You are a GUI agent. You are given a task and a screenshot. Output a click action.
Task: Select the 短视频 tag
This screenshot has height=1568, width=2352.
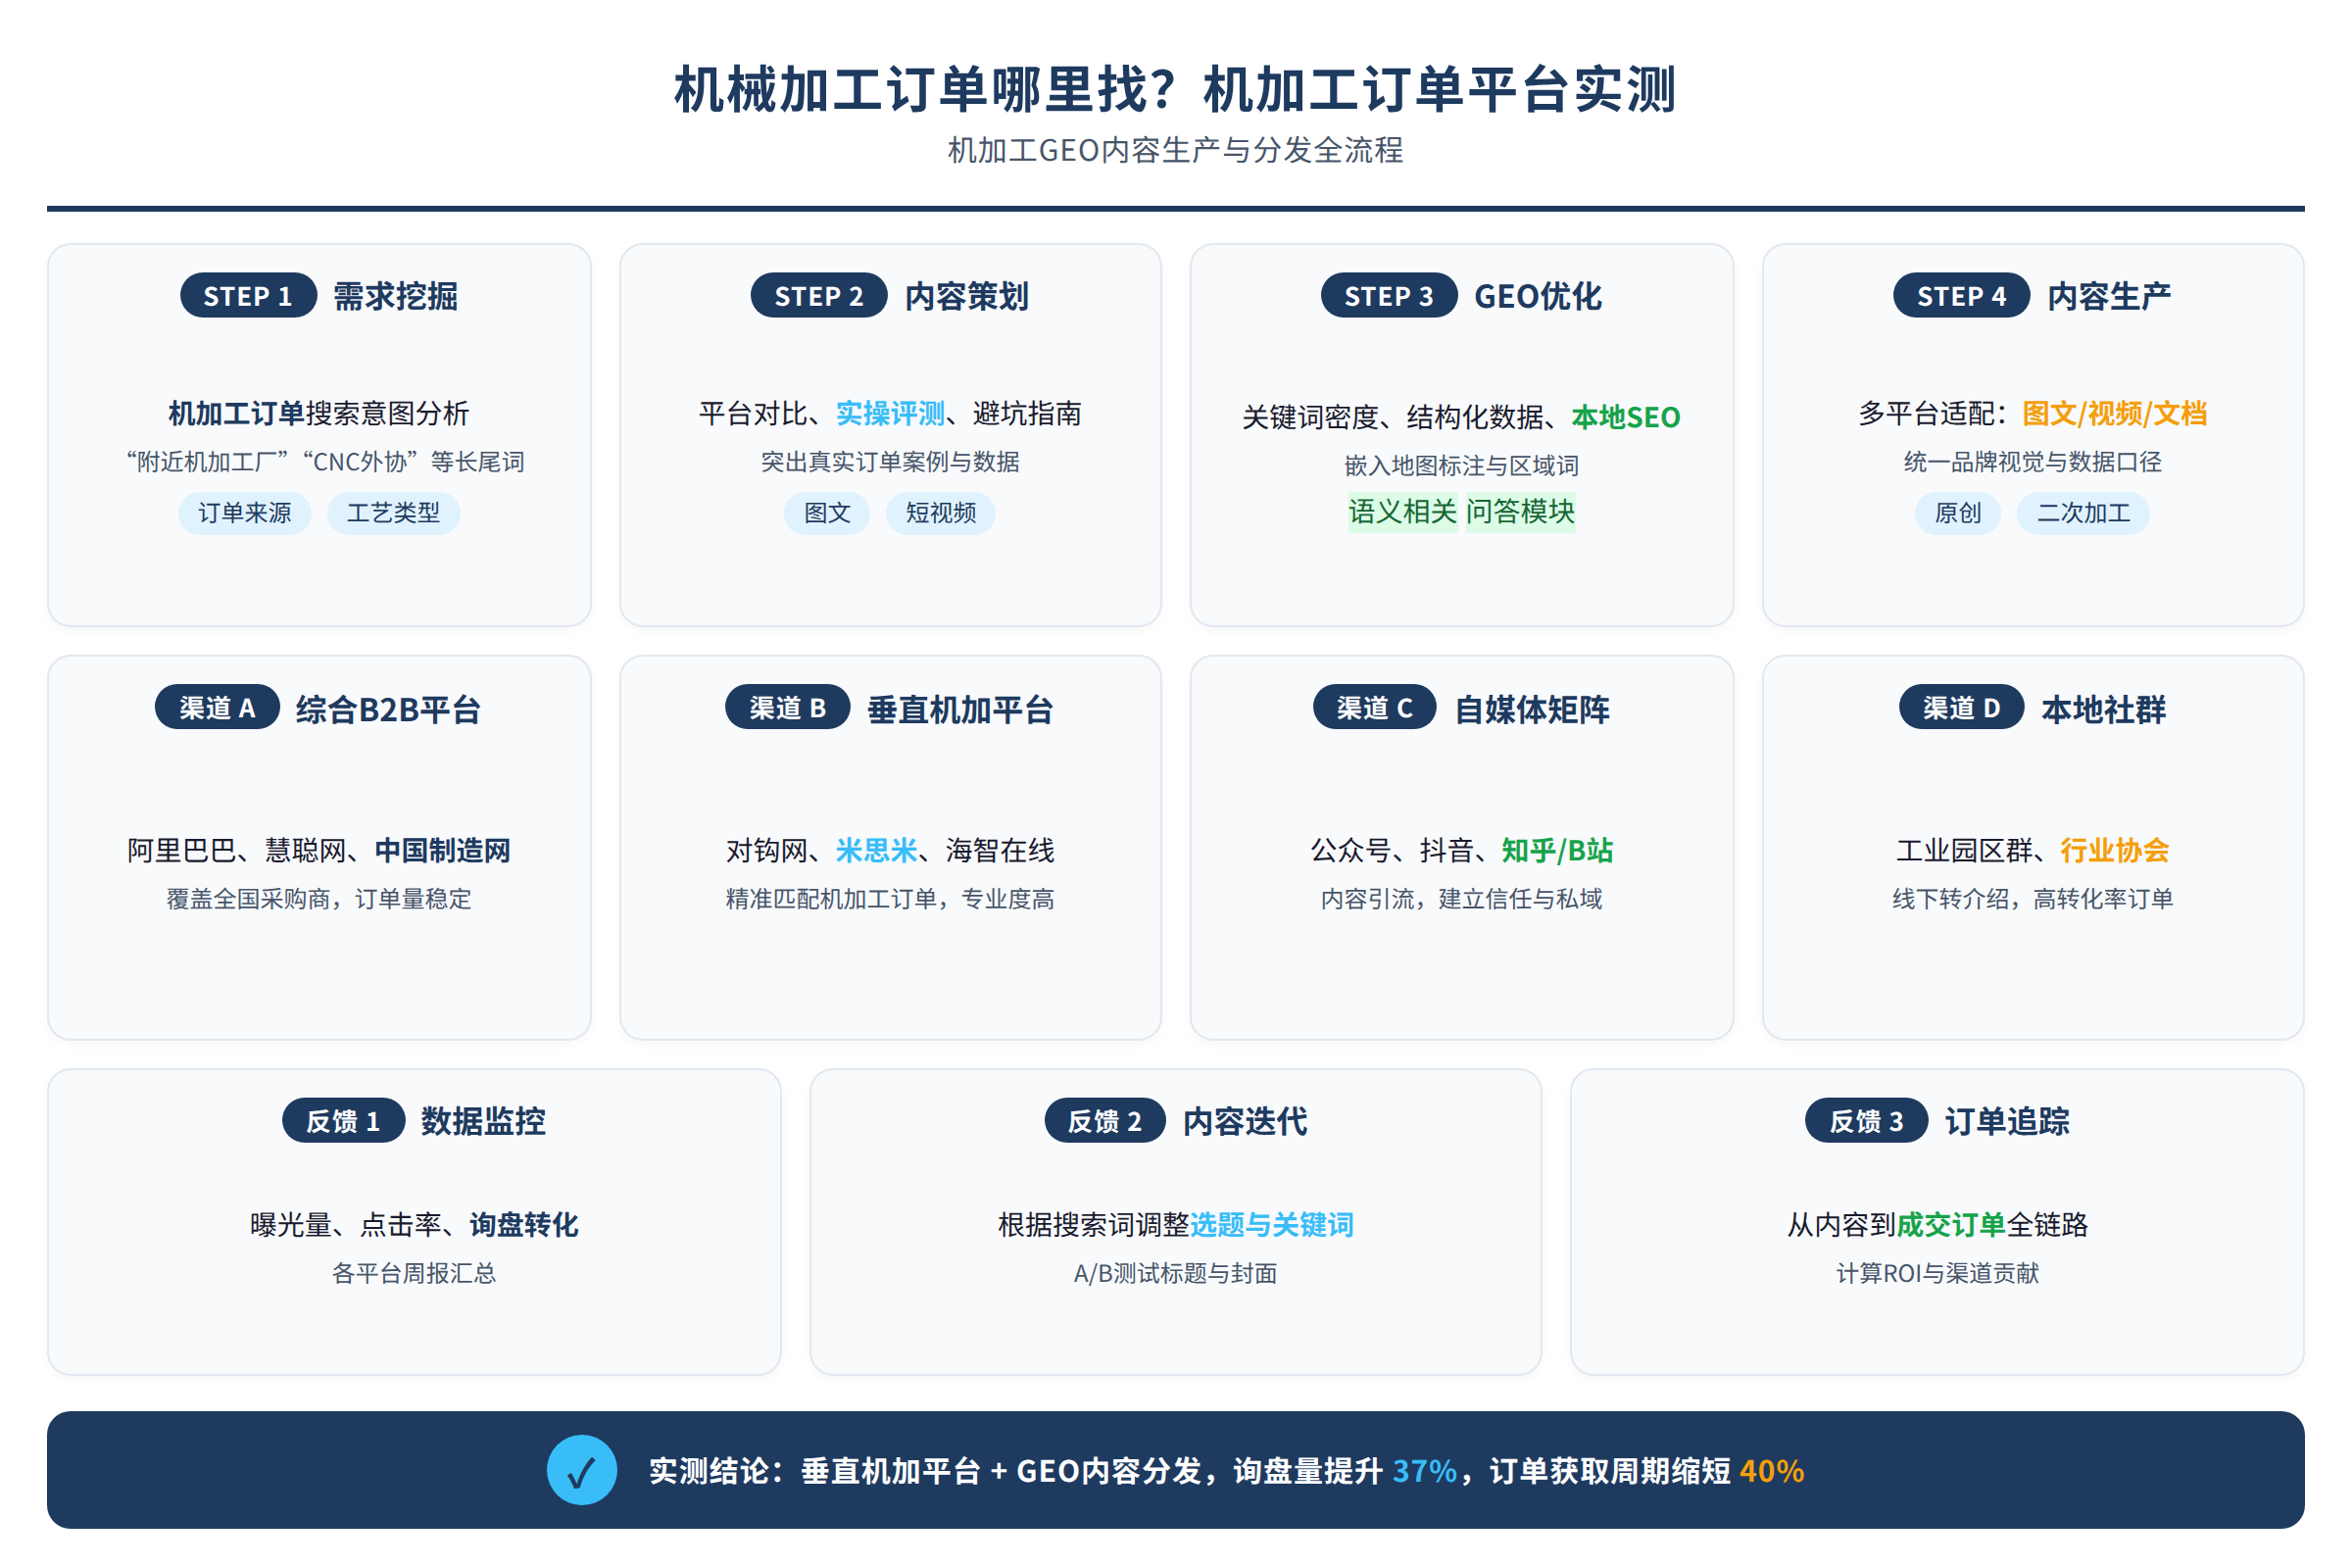(x=941, y=513)
